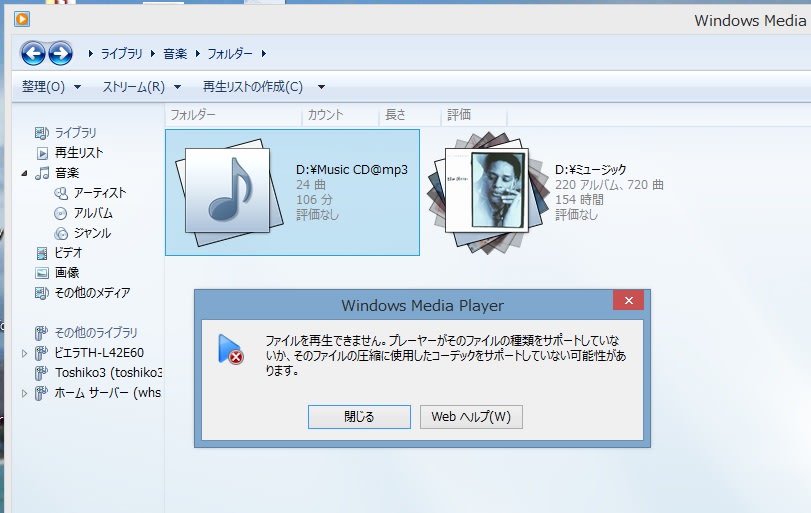Click the ライブラリ icon in the sidebar
811x513 pixels.
click(42, 133)
